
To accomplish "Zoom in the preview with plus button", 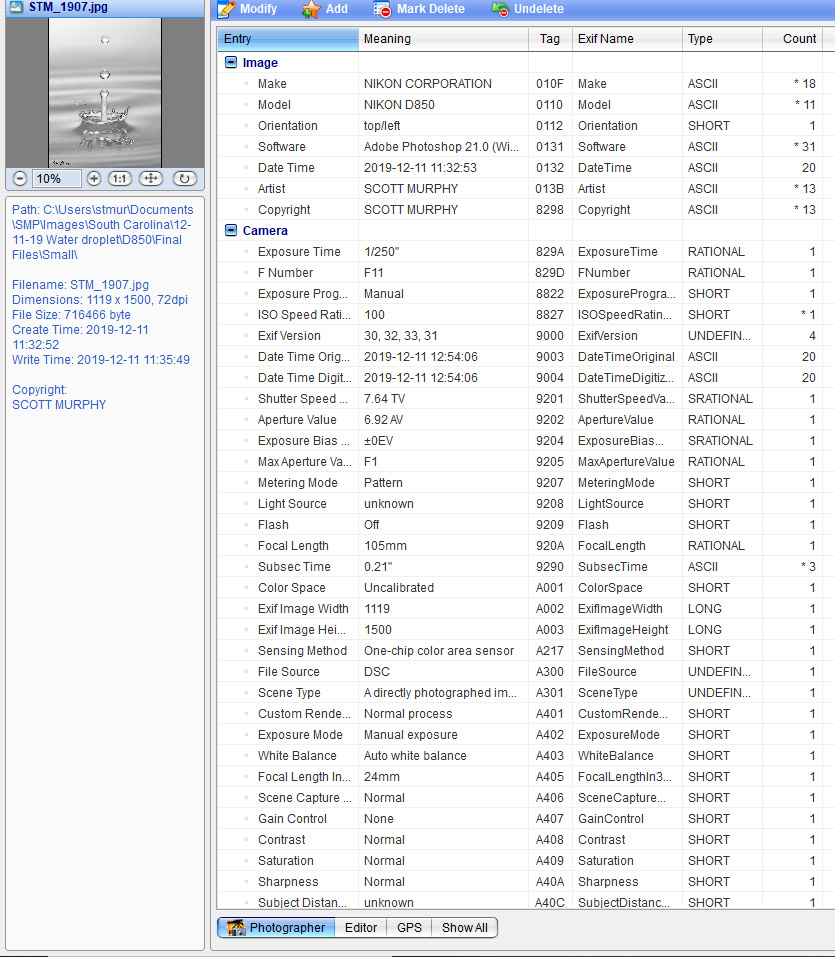I will (94, 179).
